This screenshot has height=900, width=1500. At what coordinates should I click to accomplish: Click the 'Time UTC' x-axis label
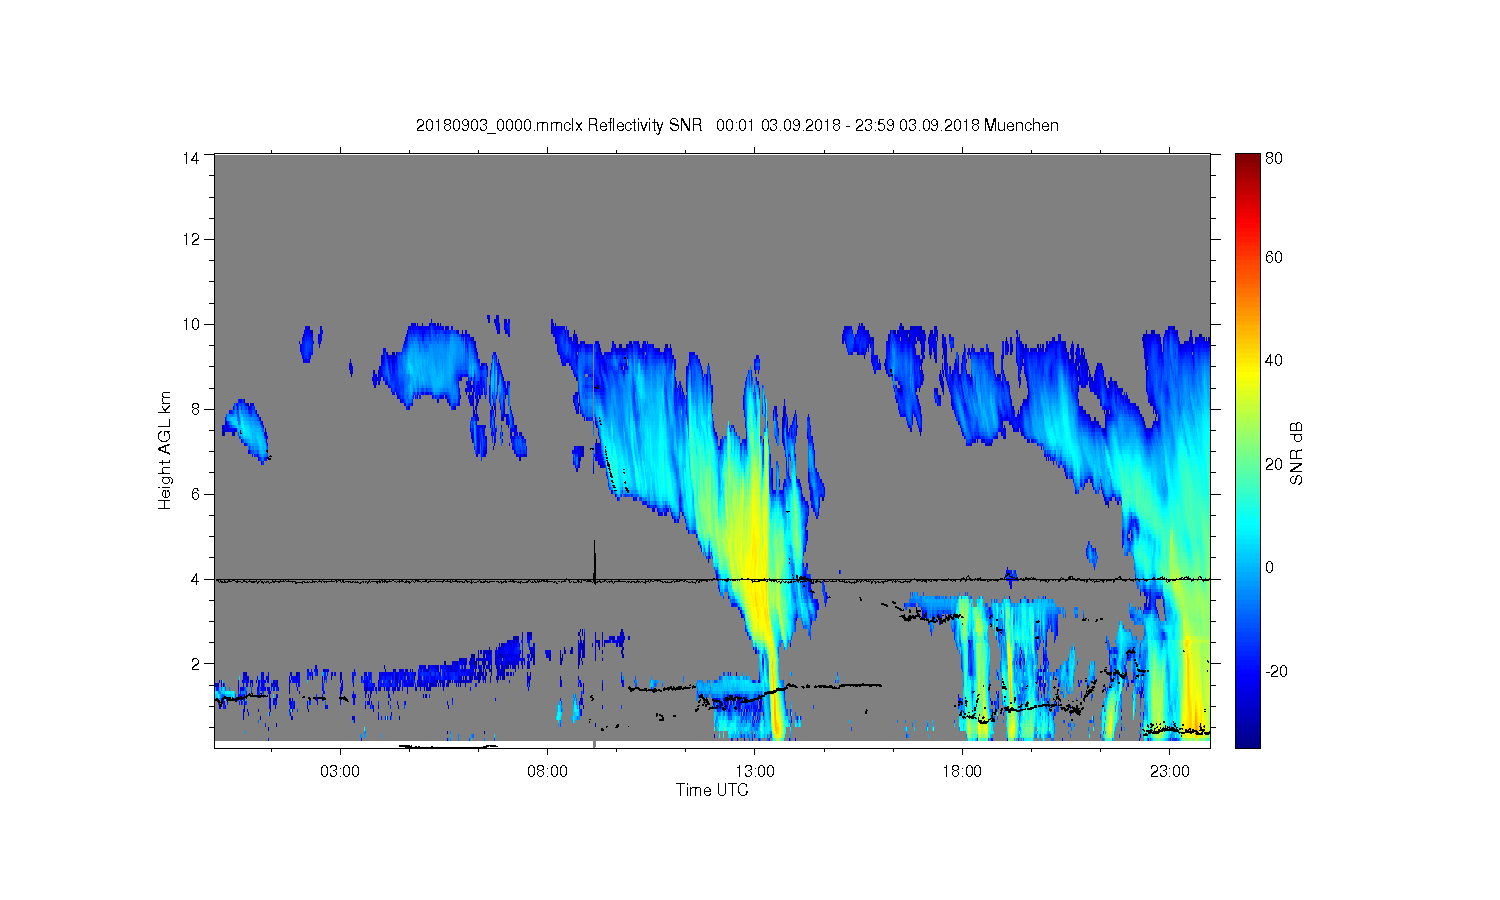click(712, 790)
